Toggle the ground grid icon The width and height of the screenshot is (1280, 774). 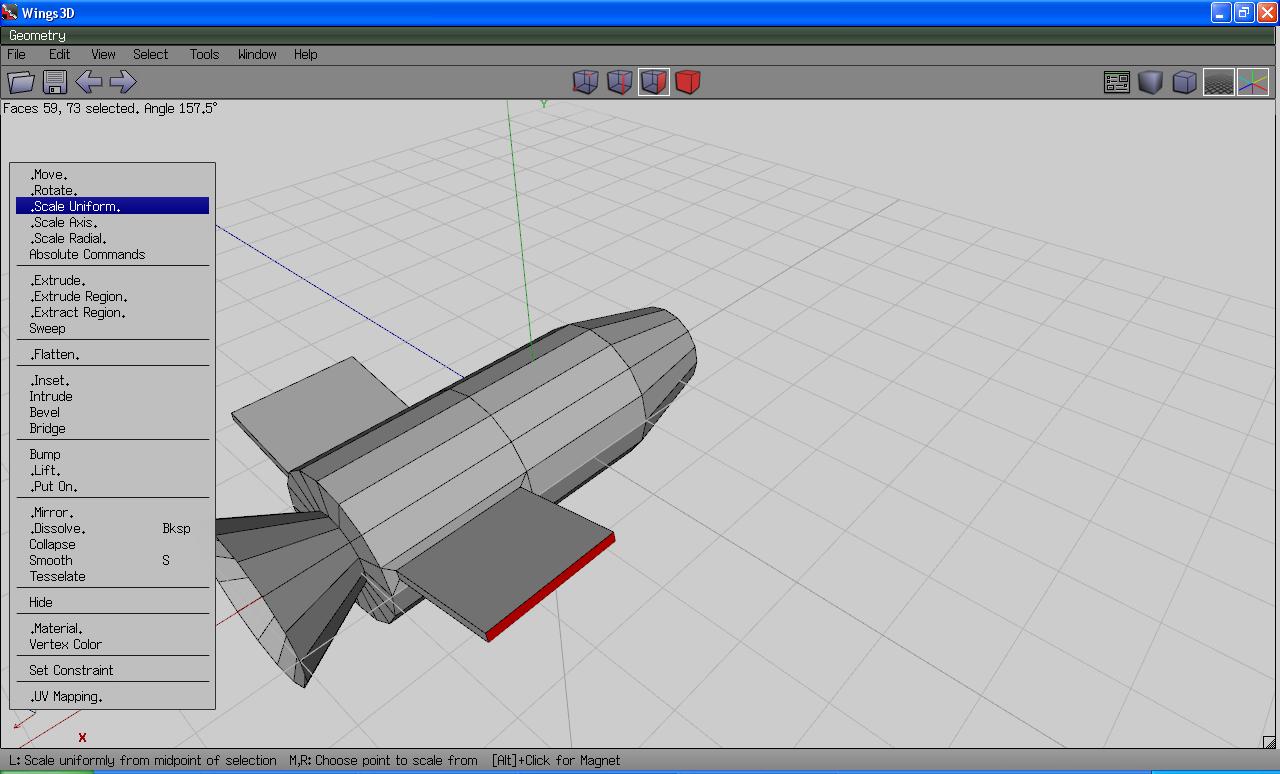click(1219, 82)
